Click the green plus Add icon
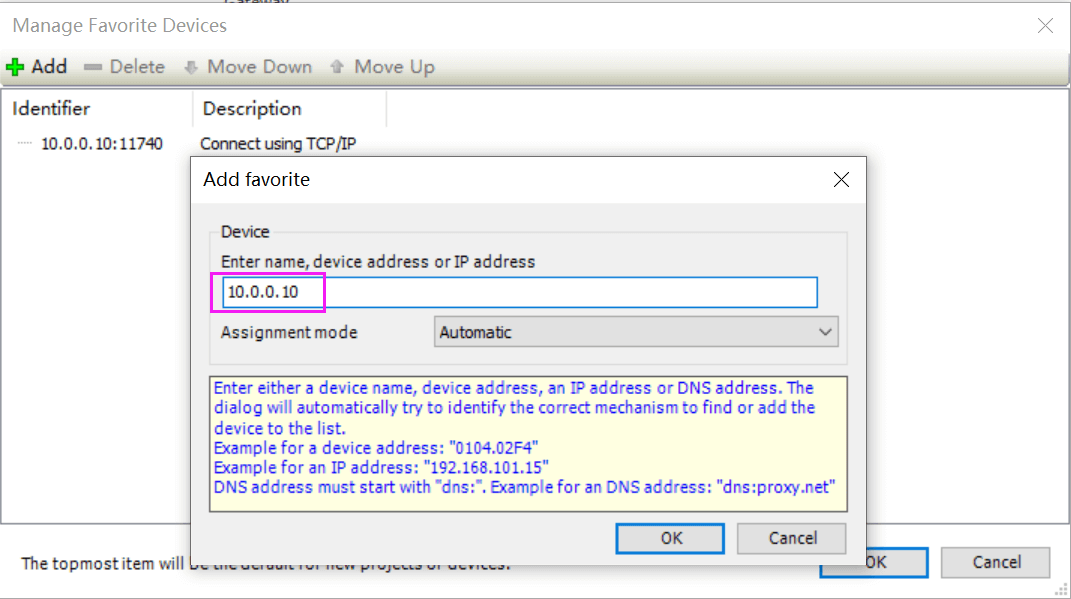Screen dimensions: 1071x599 15,68
